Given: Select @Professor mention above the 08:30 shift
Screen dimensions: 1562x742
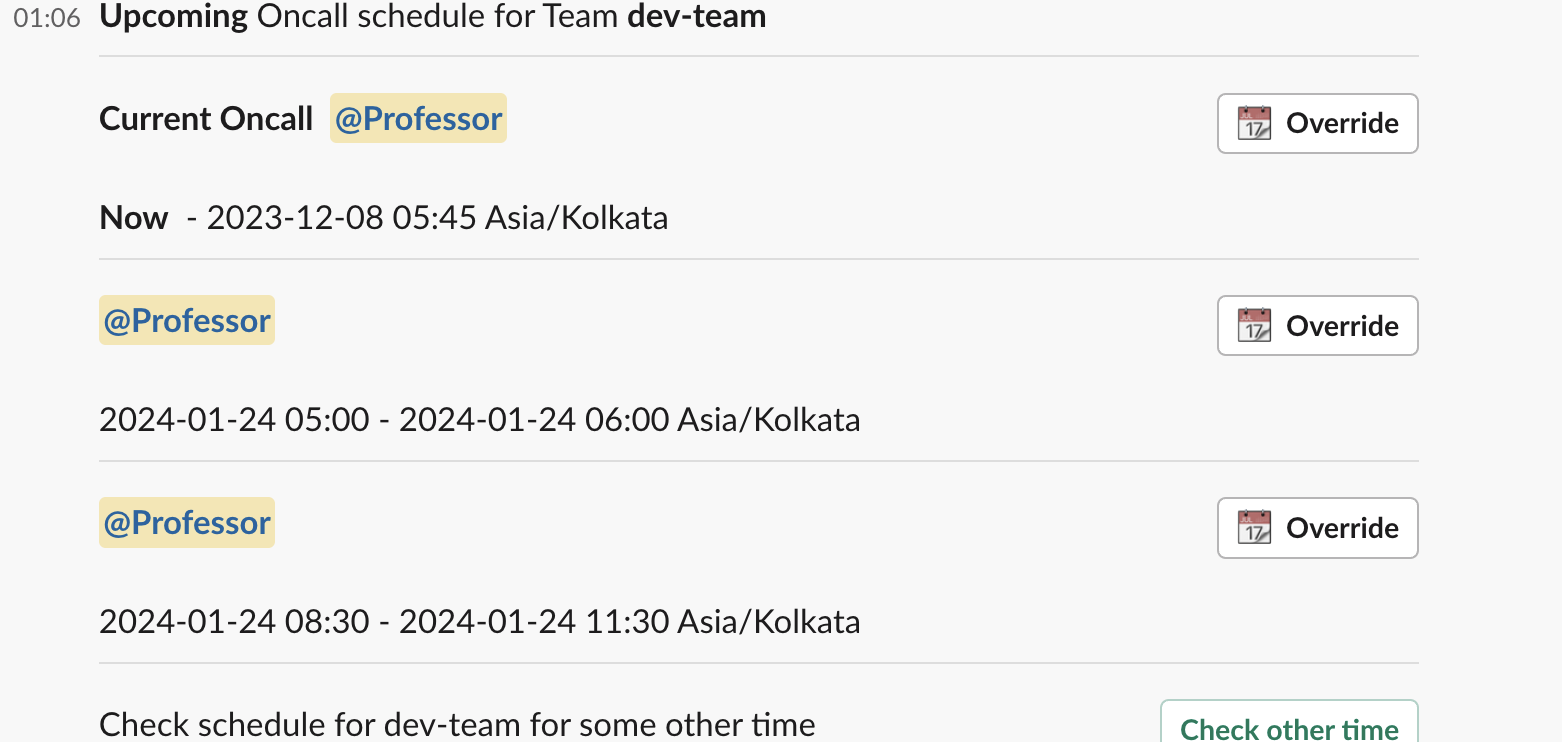Looking at the screenshot, I should (x=187, y=522).
